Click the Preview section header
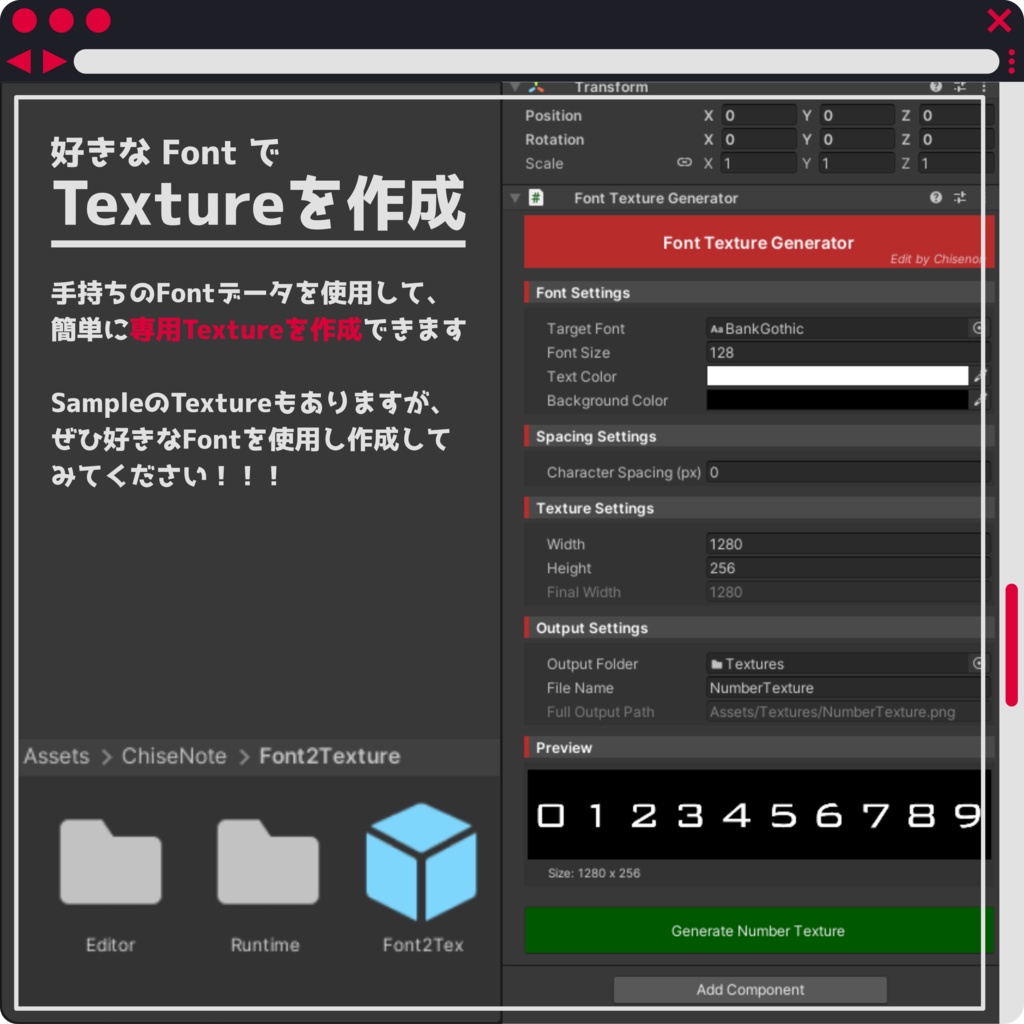This screenshot has width=1024, height=1024. pos(759,748)
